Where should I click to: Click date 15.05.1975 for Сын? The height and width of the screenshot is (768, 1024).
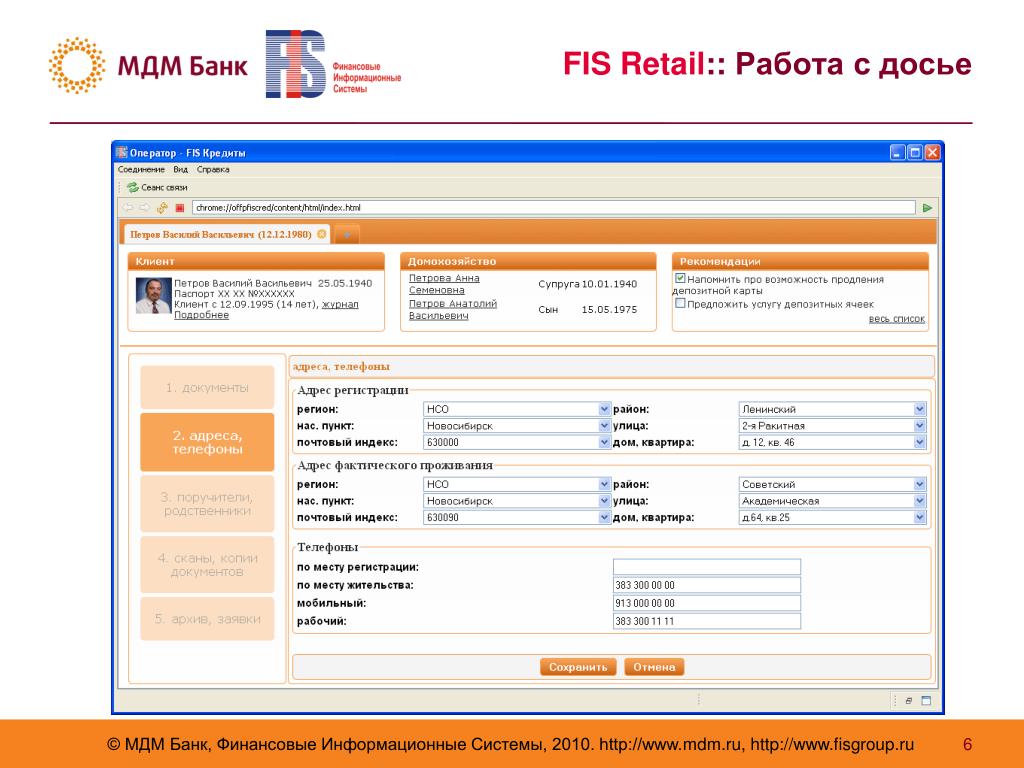click(x=609, y=310)
